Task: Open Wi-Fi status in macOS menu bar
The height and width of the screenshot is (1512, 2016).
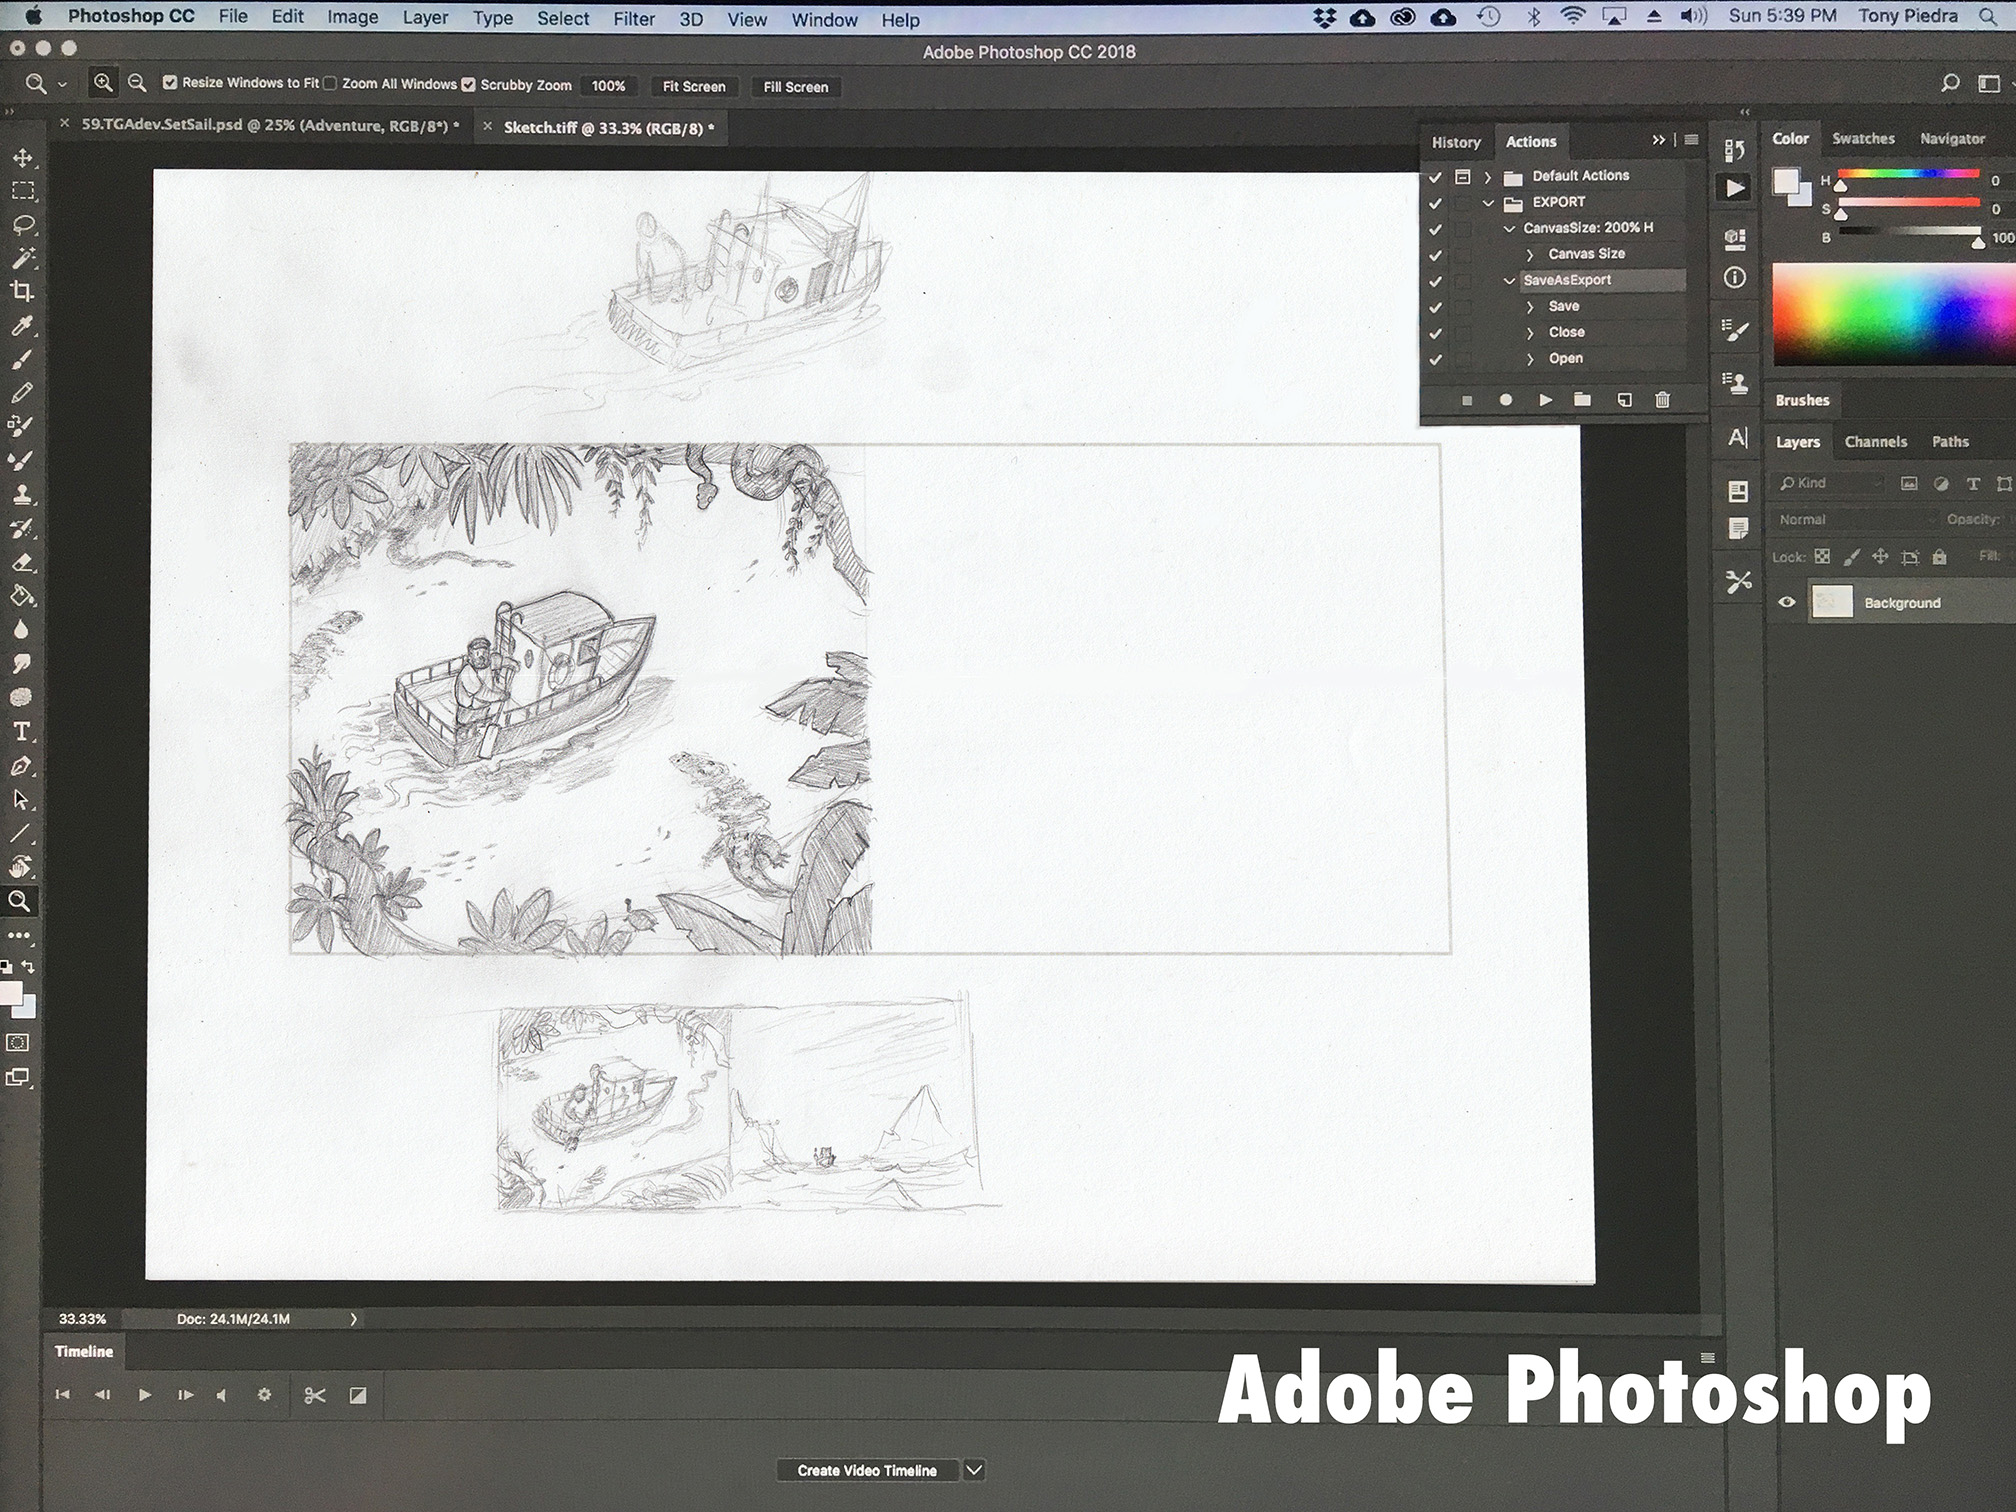Action: click(1573, 16)
